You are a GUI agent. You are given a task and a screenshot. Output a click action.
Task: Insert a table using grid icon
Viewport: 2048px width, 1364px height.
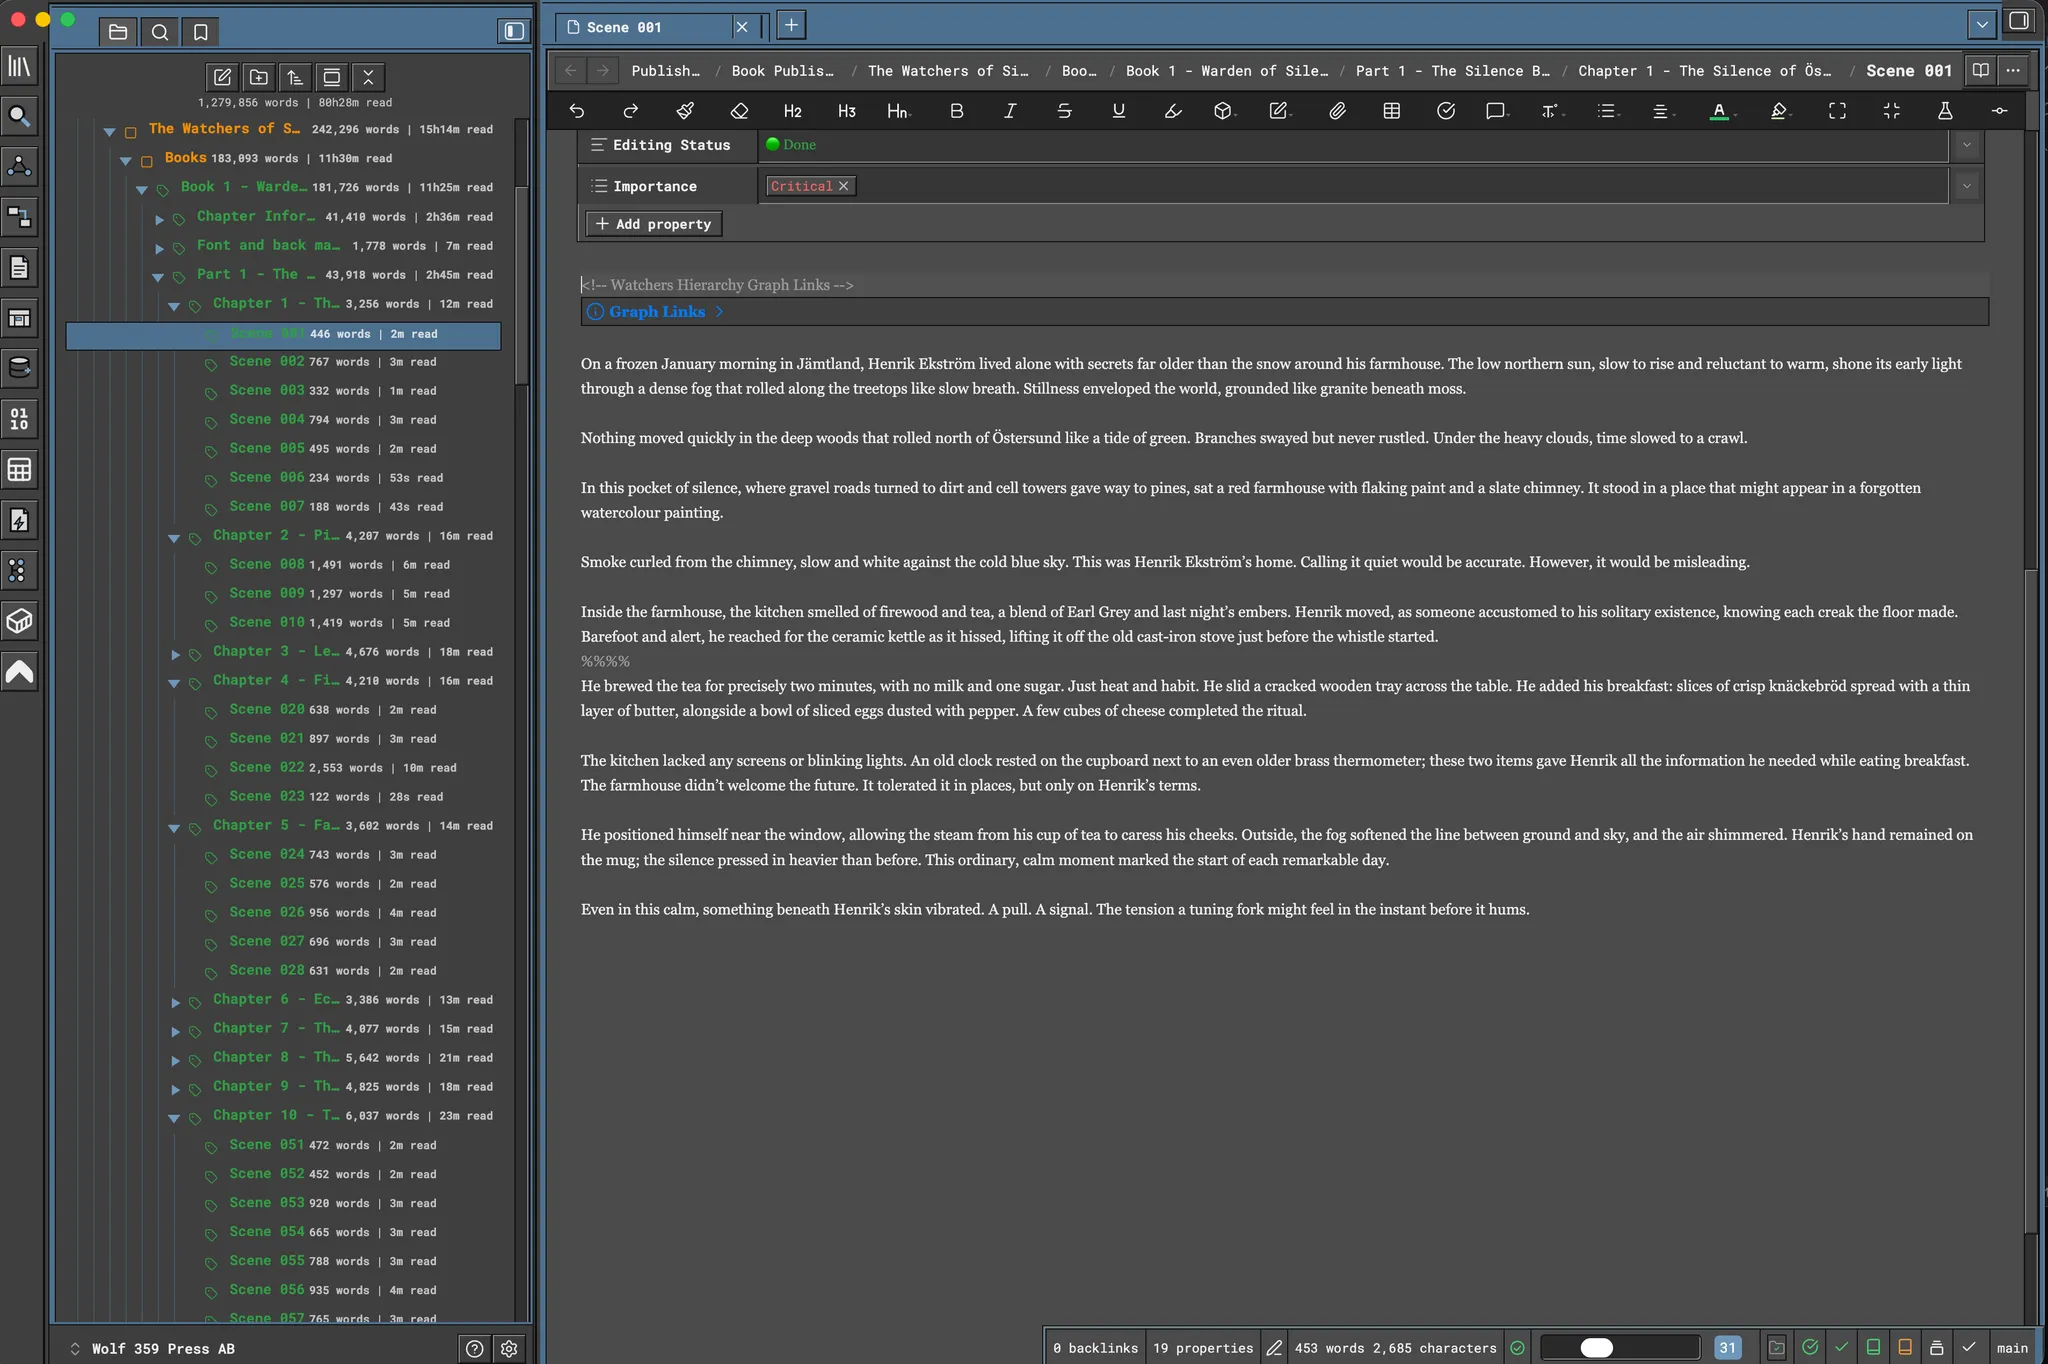coord(1391,111)
